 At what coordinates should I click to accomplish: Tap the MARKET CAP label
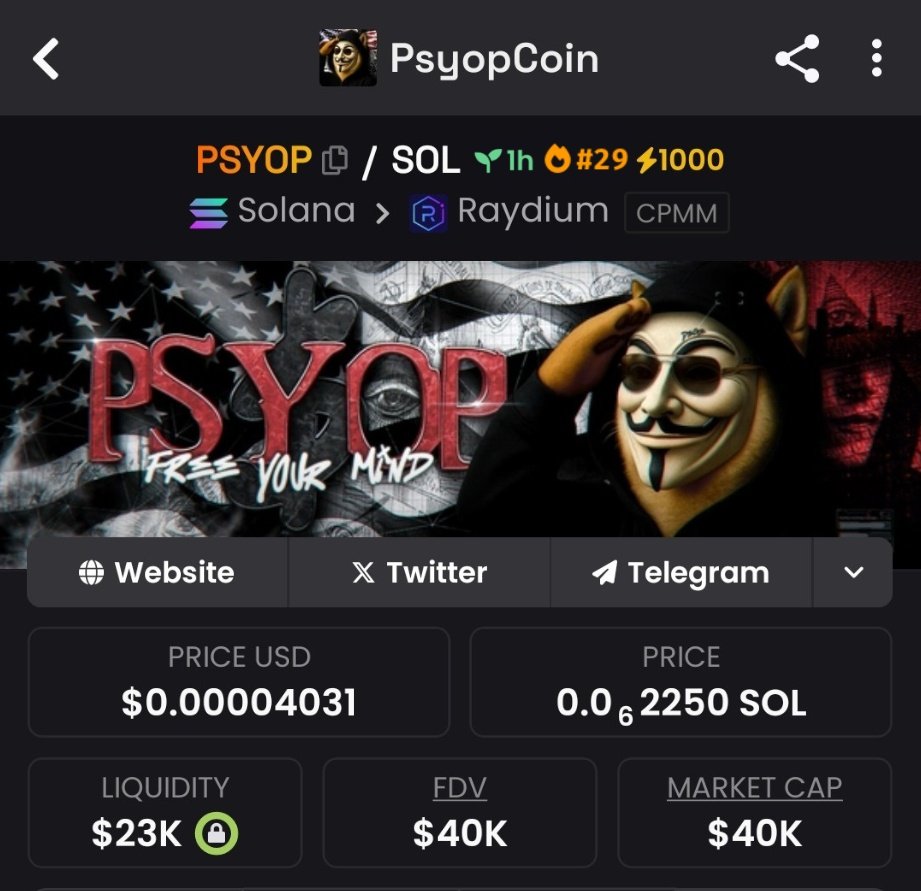tap(754, 788)
